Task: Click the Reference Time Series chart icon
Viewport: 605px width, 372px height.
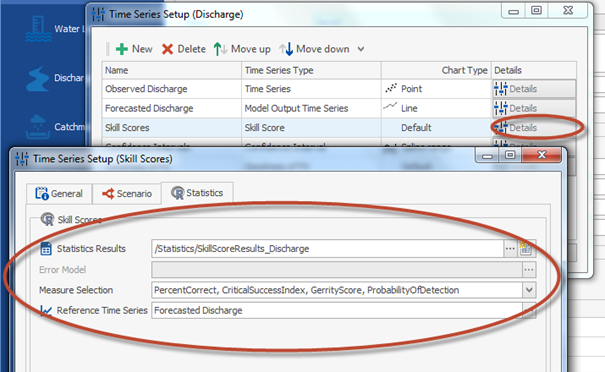Action: tap(46, 310)
